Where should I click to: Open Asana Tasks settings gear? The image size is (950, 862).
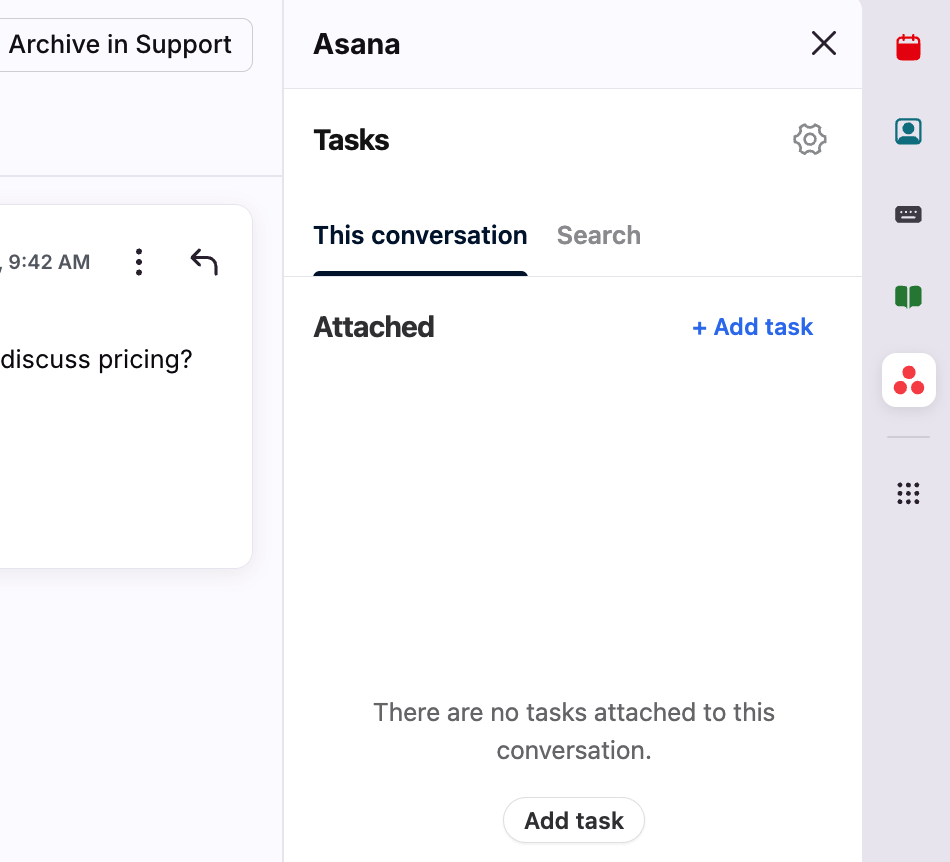click(x=809, y=140)
